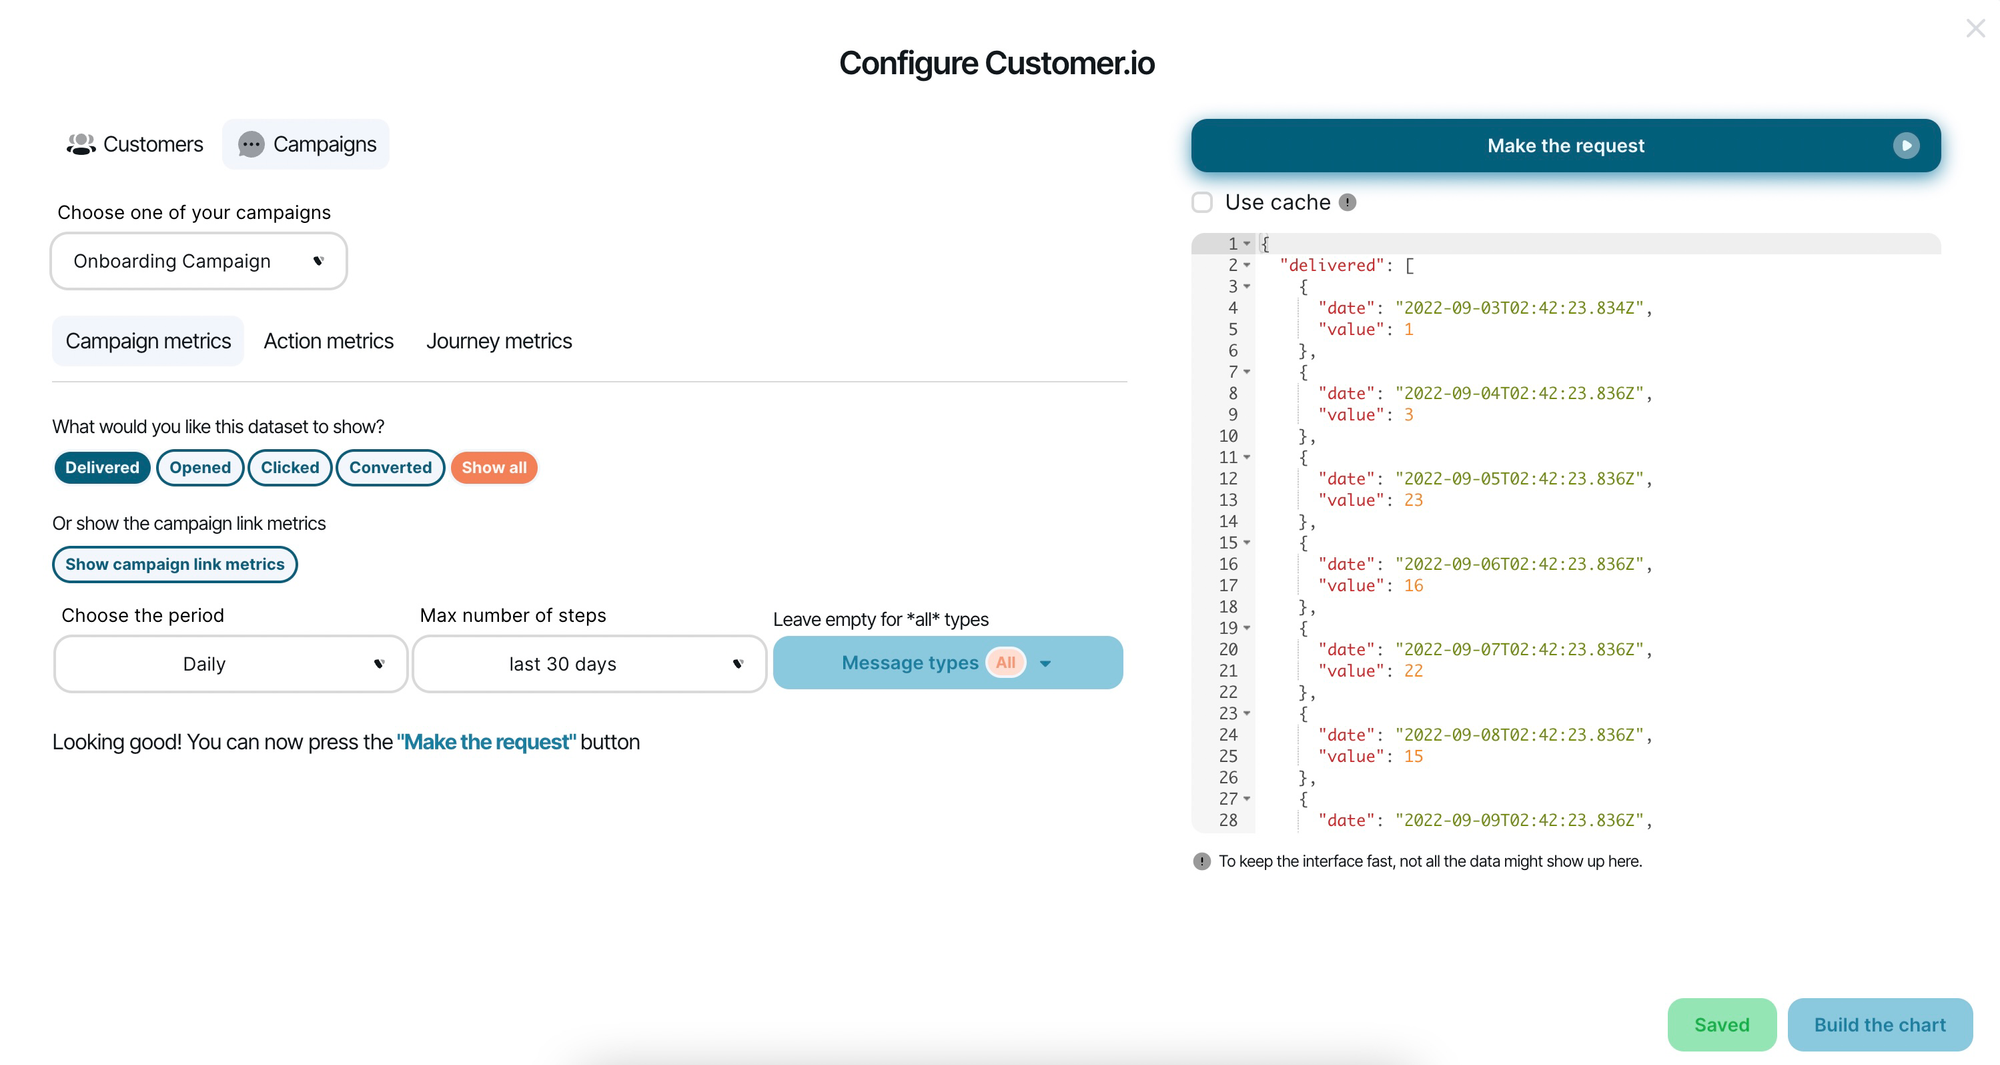Click the info icon next to Use cache
Screen dimensions: 2000x1065
click(1348, 202)
